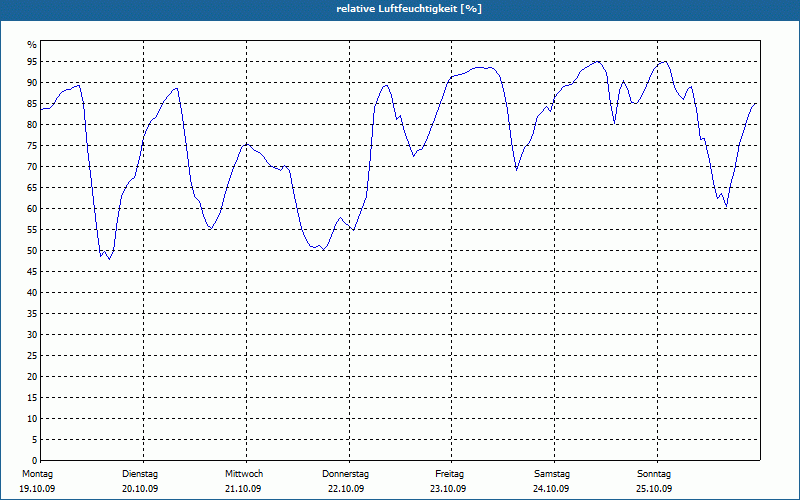
Task: Select the 'Mittwoch' day label
Action: (x=244, y=474)
